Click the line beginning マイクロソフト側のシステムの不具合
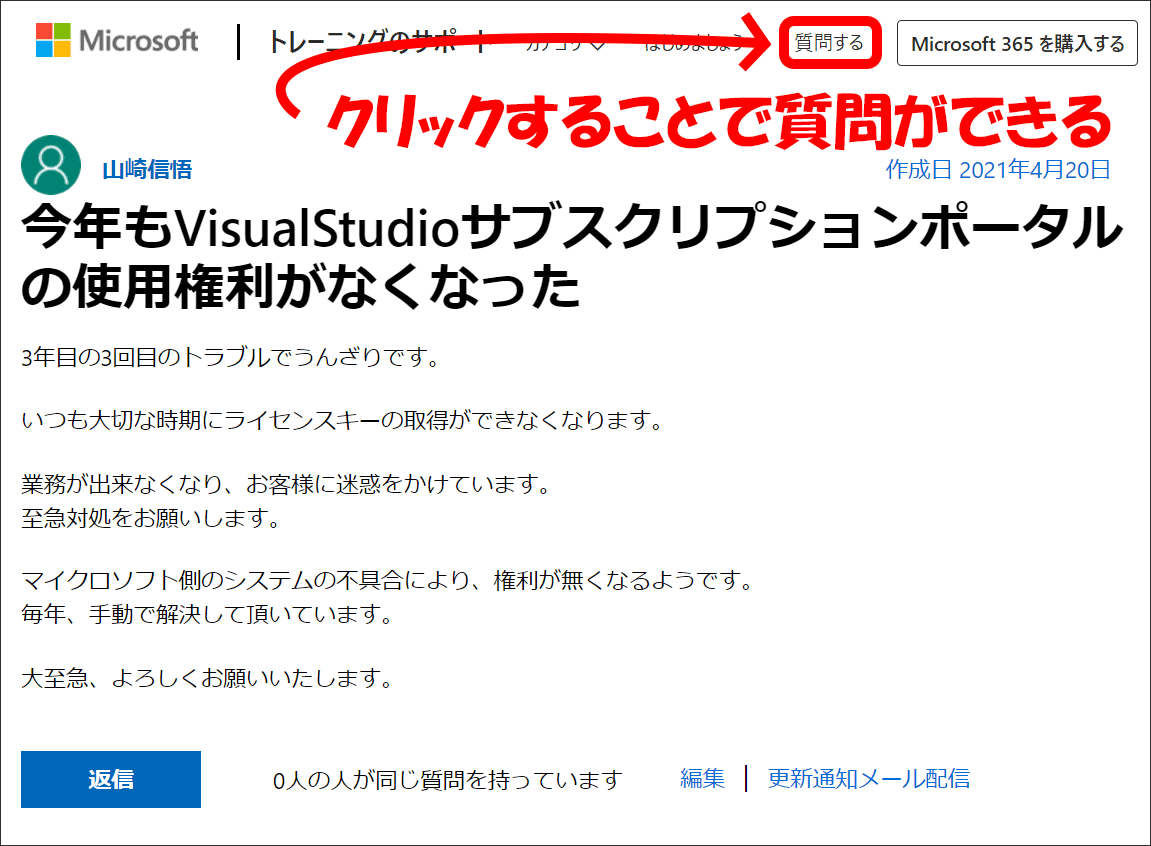 388,580
